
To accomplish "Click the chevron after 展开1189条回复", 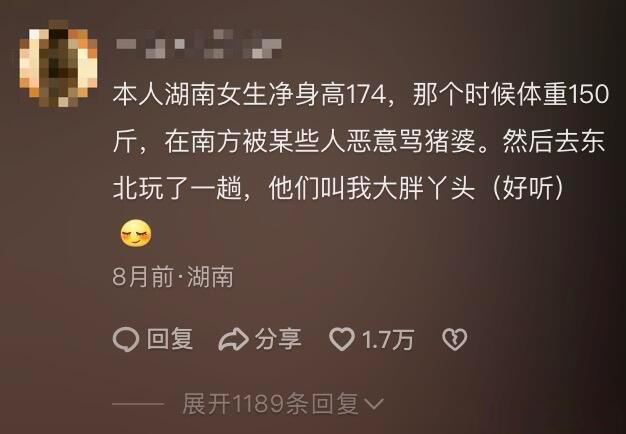I will 374,404.
